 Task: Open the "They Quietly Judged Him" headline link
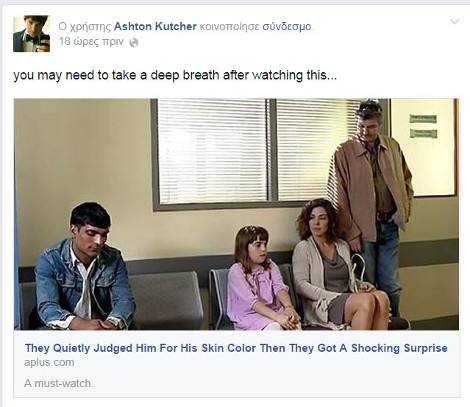click(236, 348)
